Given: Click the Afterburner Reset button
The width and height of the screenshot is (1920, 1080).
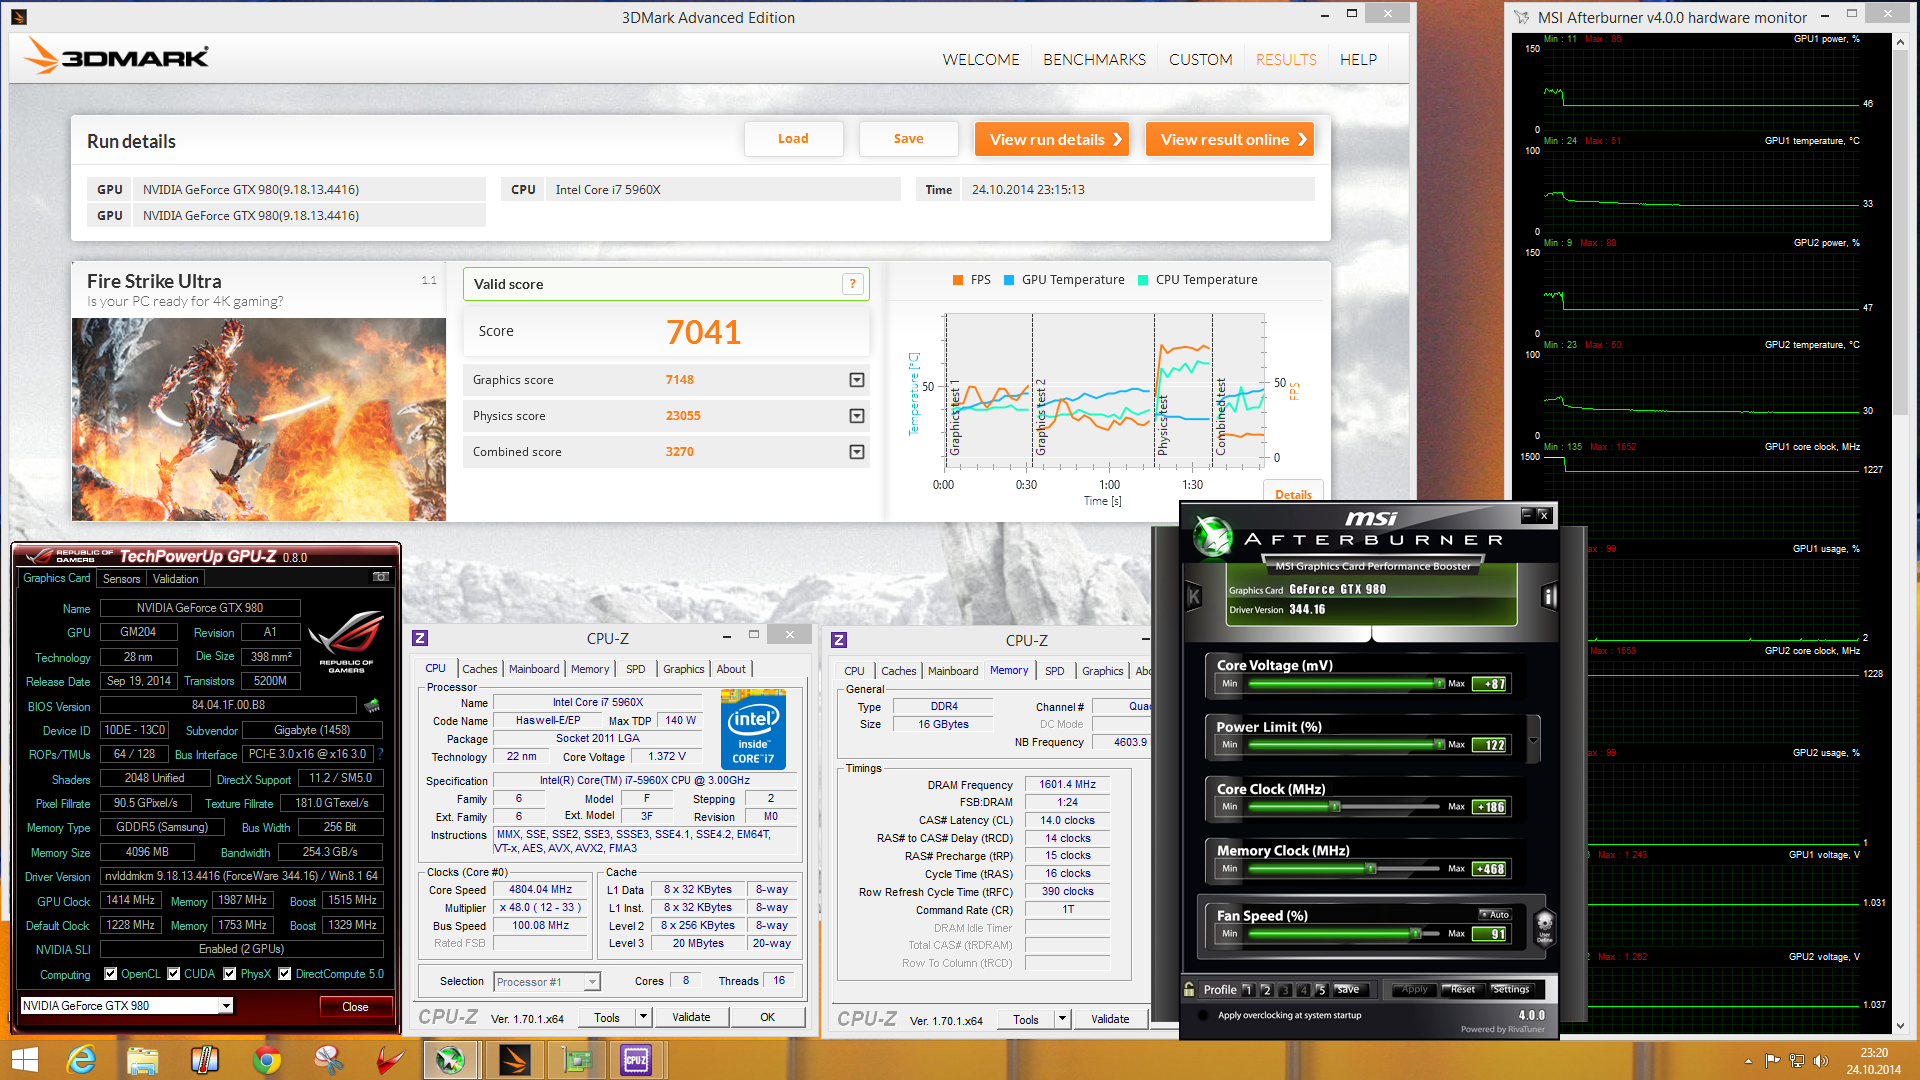Looking at the screenshot, I should coord(1462,989).
